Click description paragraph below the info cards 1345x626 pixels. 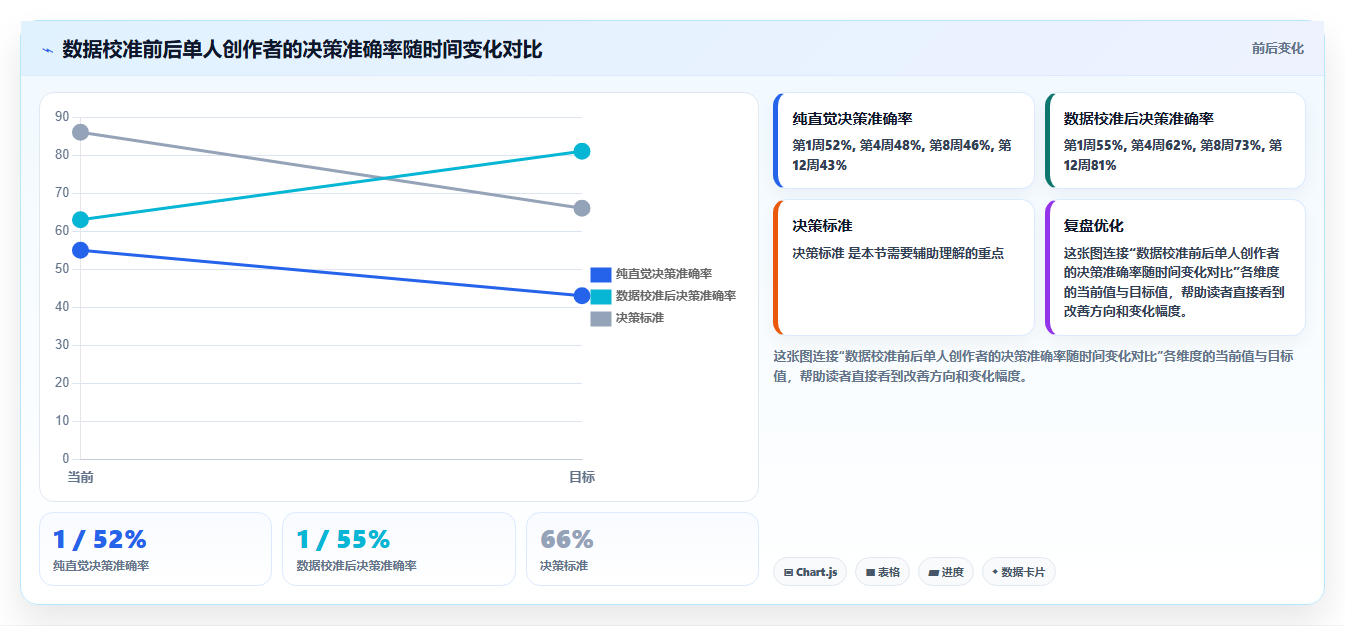pyautogui.click(x=1033, y=366)
